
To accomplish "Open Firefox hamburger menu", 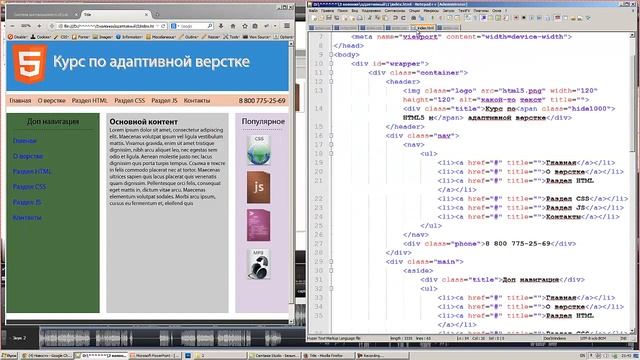I will click(287, 26).
